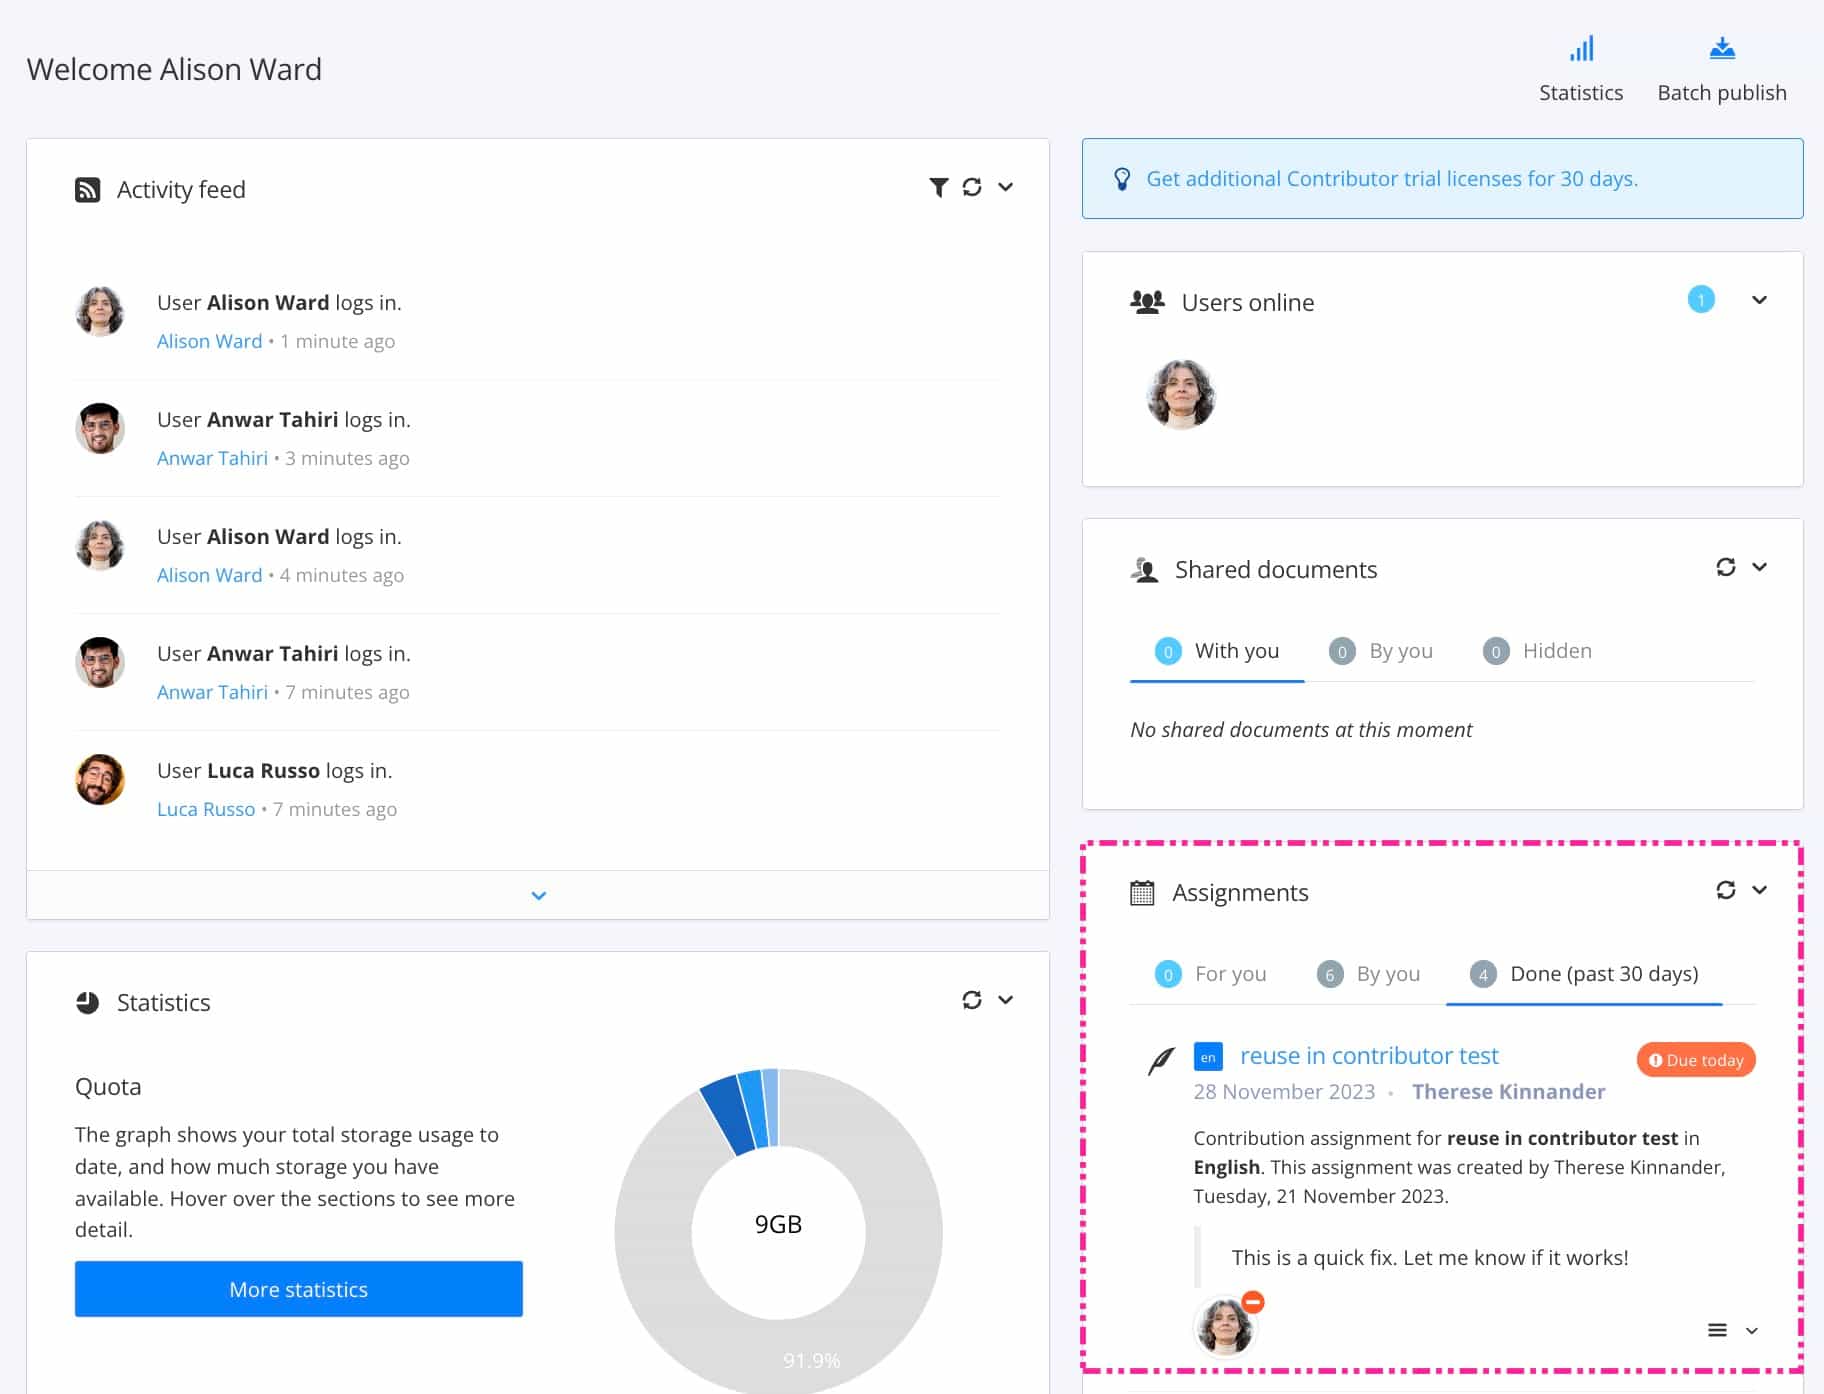The image size is (1824, 1394).
Task: Refresh the Shared documents panel
Action: pyautogui.click(x=1725, y=567)
